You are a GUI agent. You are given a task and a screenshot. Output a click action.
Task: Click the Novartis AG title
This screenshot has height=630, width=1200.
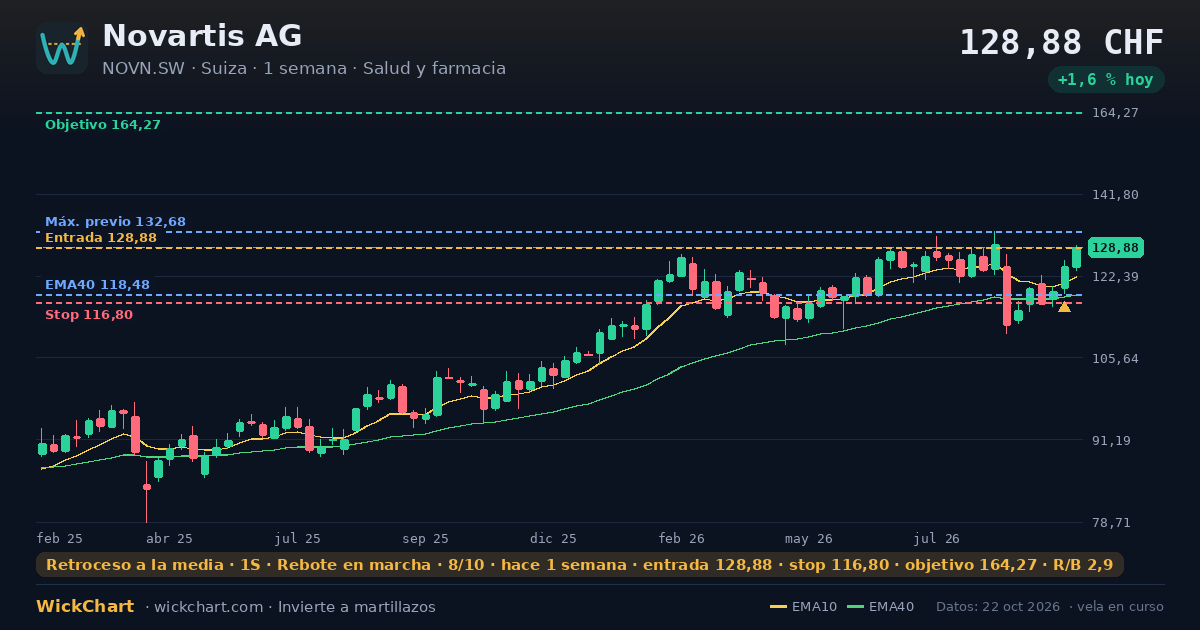tap(202, 36)
